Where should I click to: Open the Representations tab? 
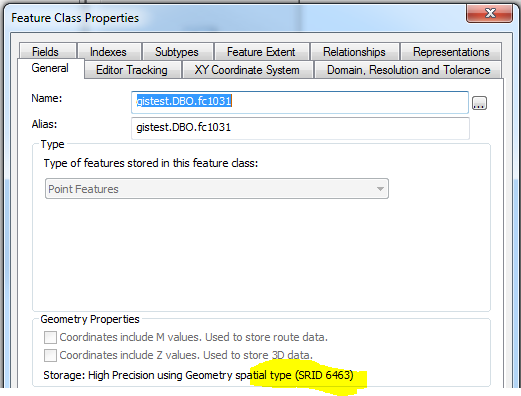click(x=451, y=52)
